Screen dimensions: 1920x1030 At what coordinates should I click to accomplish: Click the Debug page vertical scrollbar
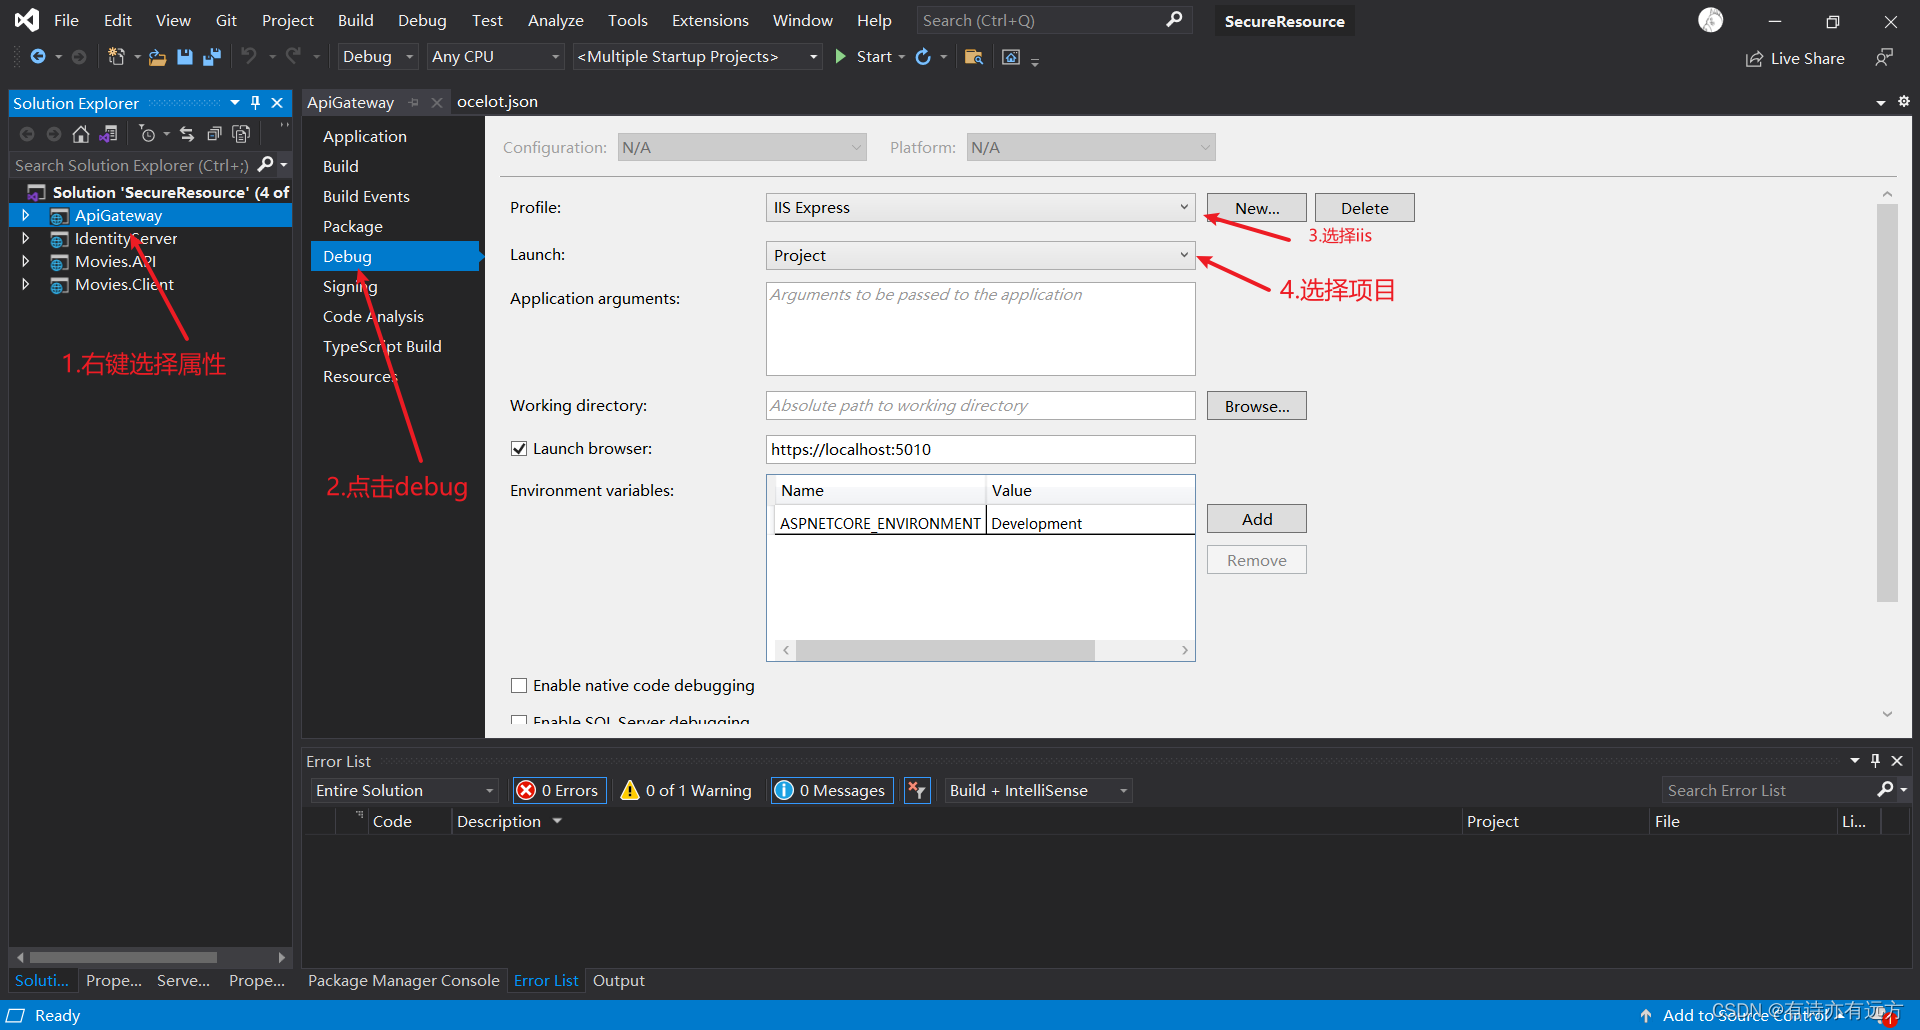tap(1887, 402)
